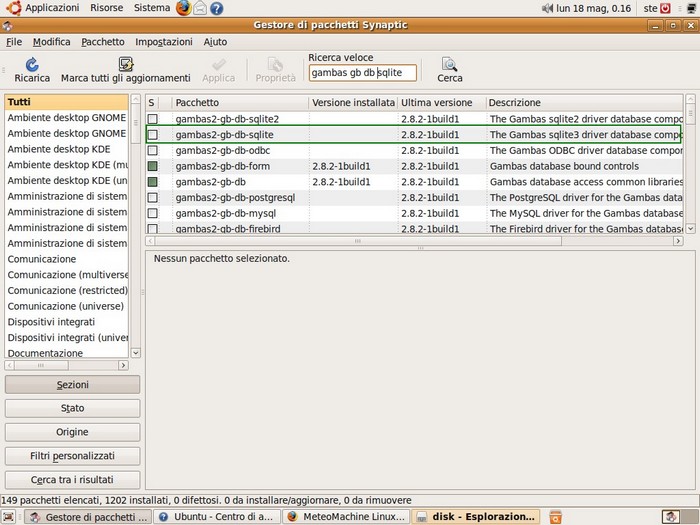Select Comunicazione (universe) category
This screenshot has width=700, height=525.
coord(66,306)
